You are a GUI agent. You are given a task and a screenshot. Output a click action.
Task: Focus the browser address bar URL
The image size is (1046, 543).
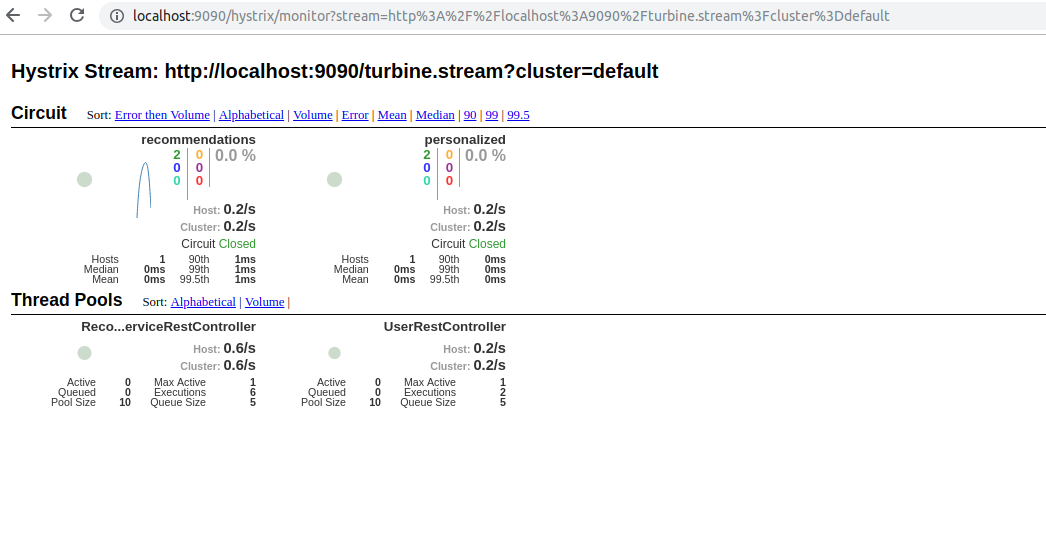point(511,15)
